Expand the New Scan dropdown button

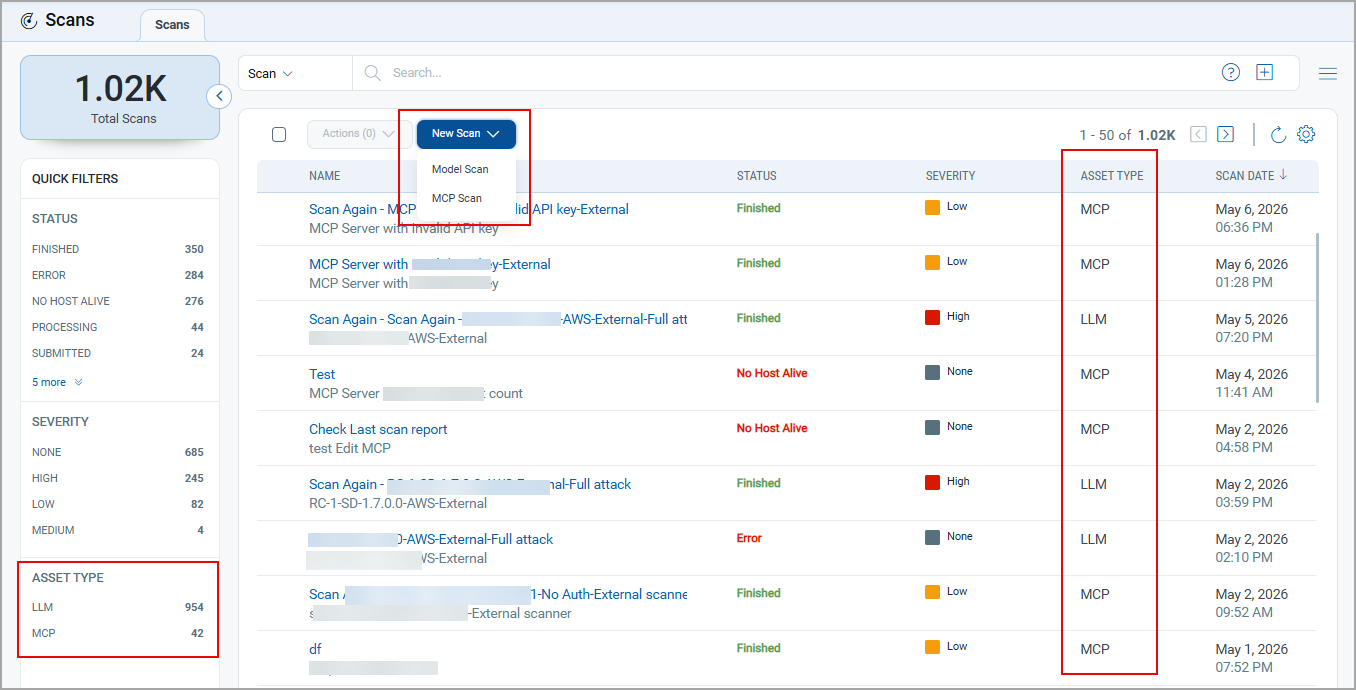click(x=466, y=134)
